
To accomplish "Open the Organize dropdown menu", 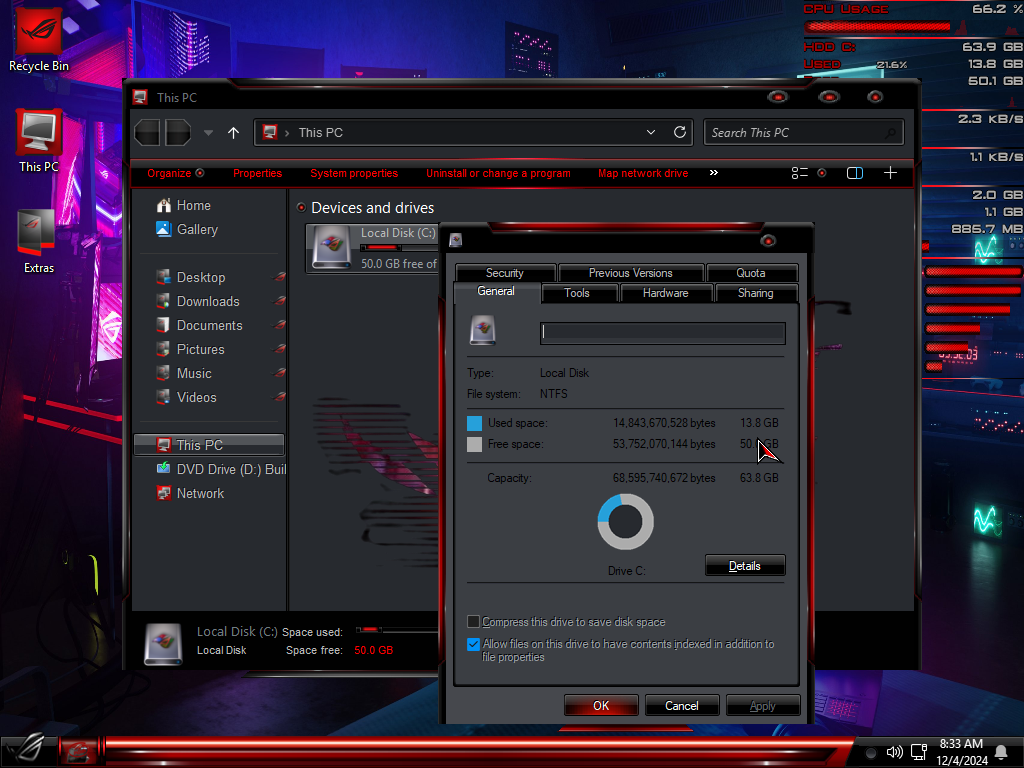I will (x=176, y=173).
